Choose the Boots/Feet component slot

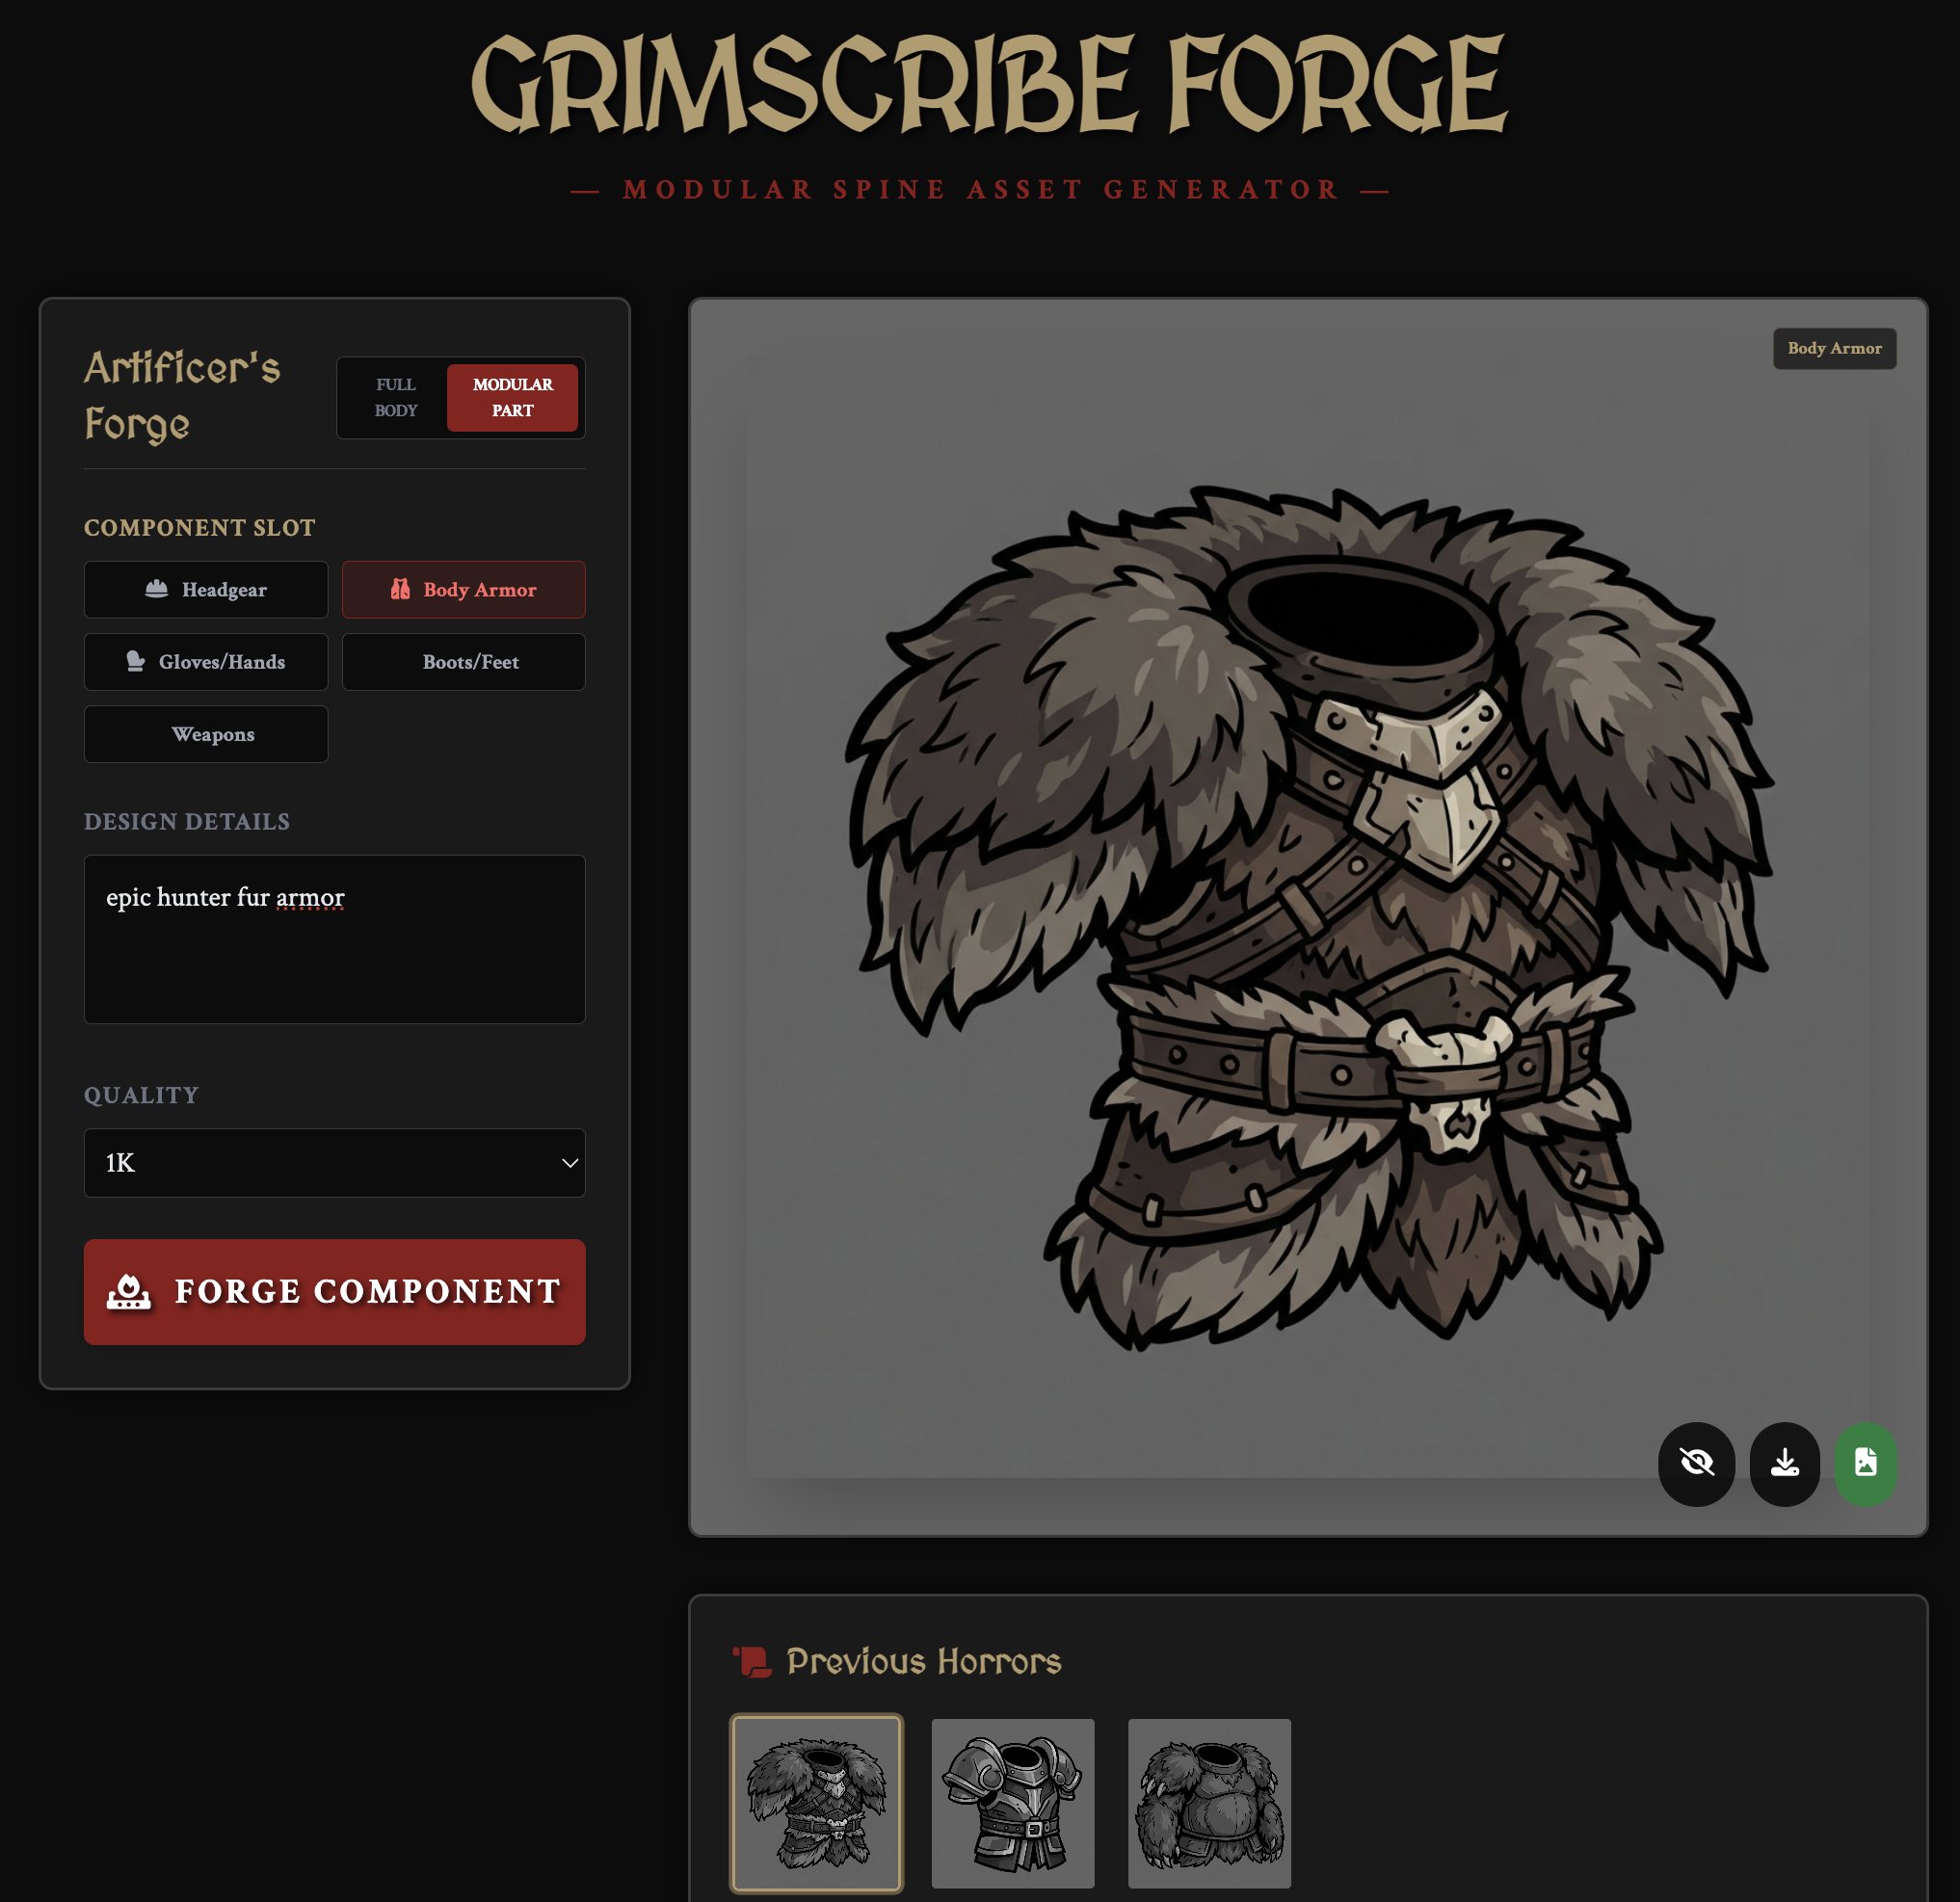463,661
